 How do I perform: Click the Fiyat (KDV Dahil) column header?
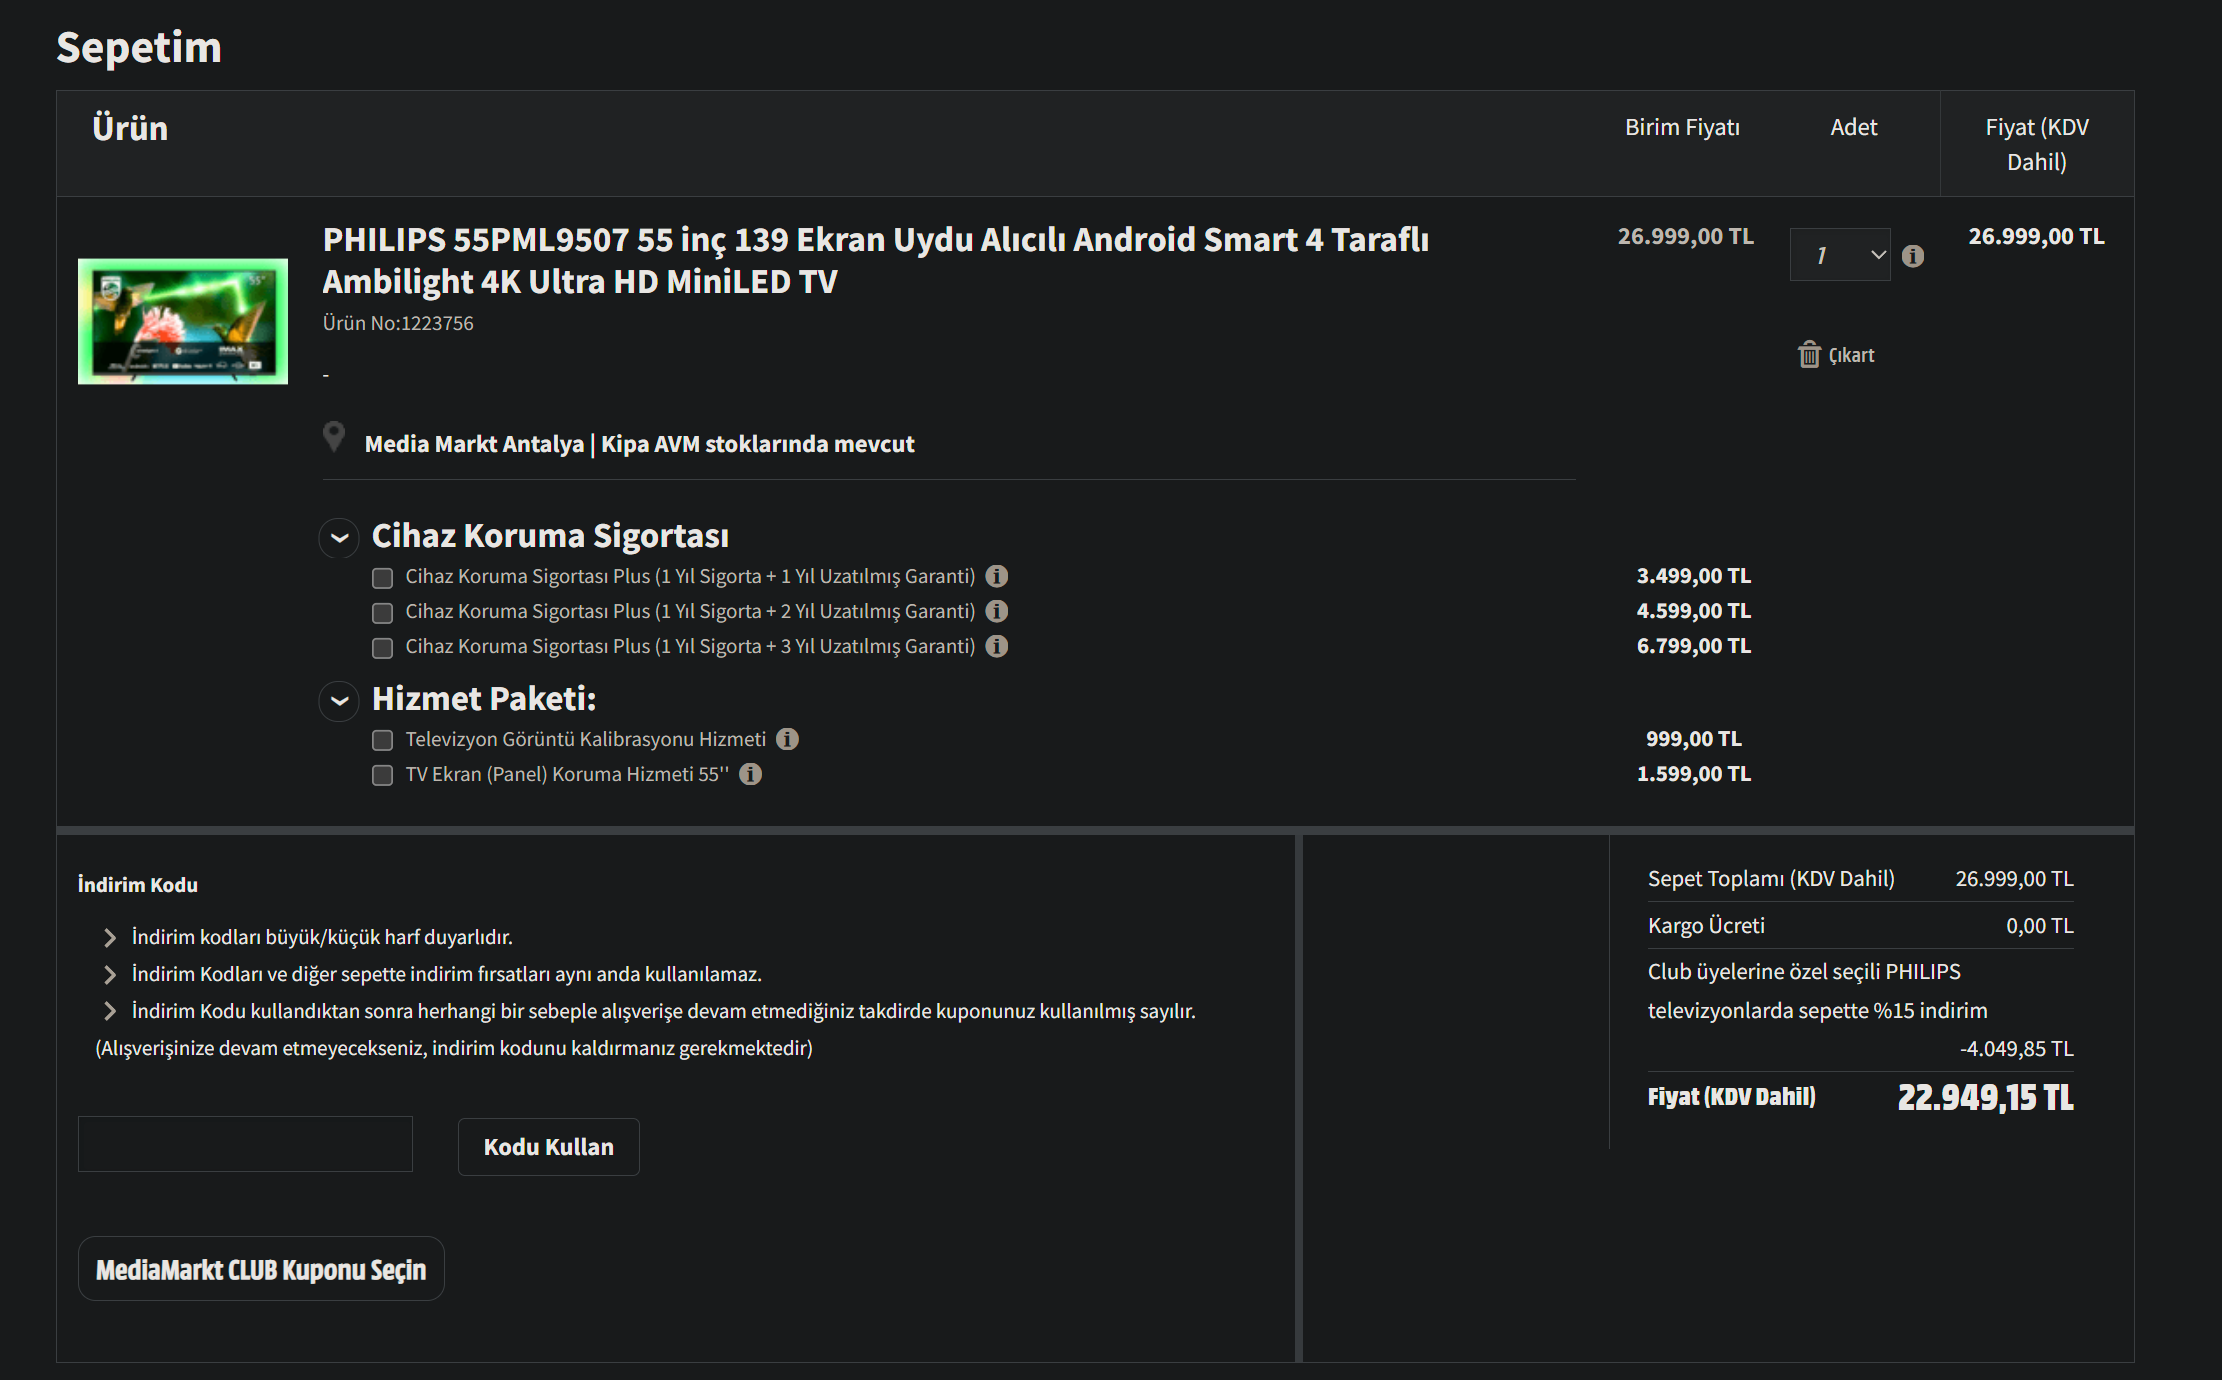2037,144
